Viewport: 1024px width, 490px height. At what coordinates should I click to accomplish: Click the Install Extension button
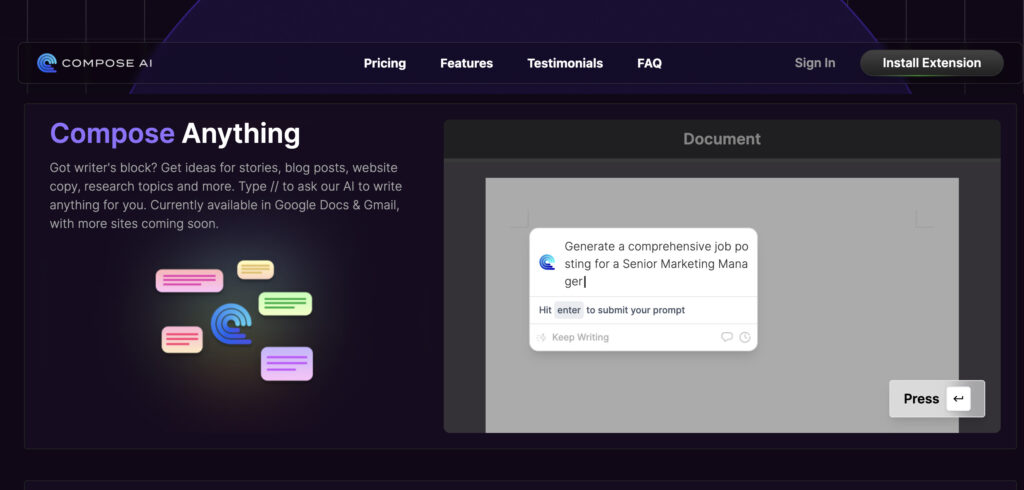coord(931,63)
